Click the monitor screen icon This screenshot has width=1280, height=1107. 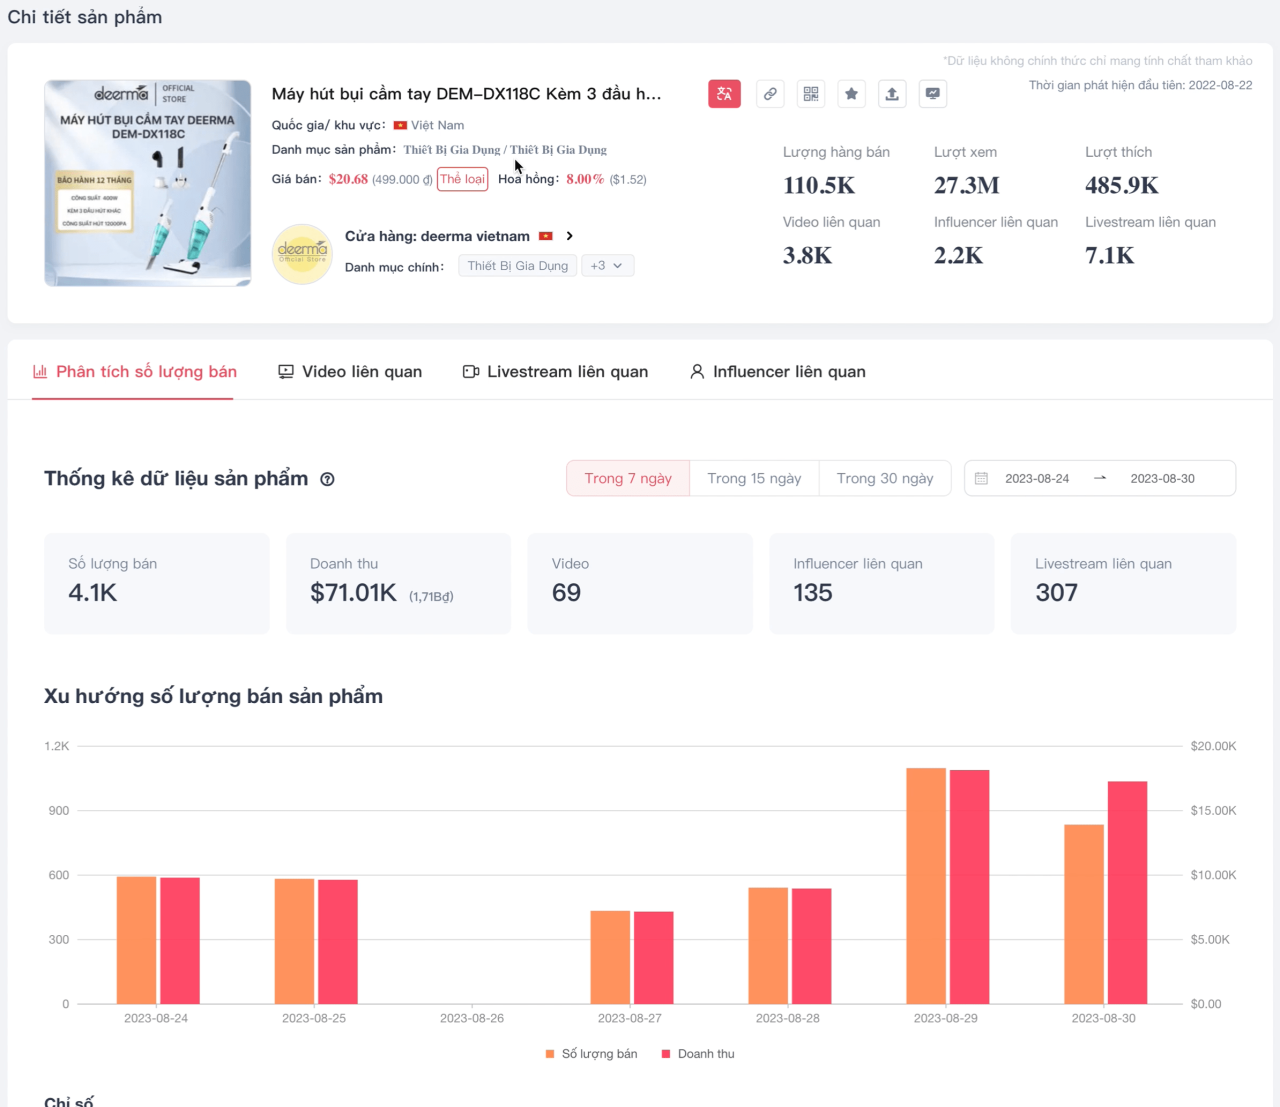[x=933, y=94]
